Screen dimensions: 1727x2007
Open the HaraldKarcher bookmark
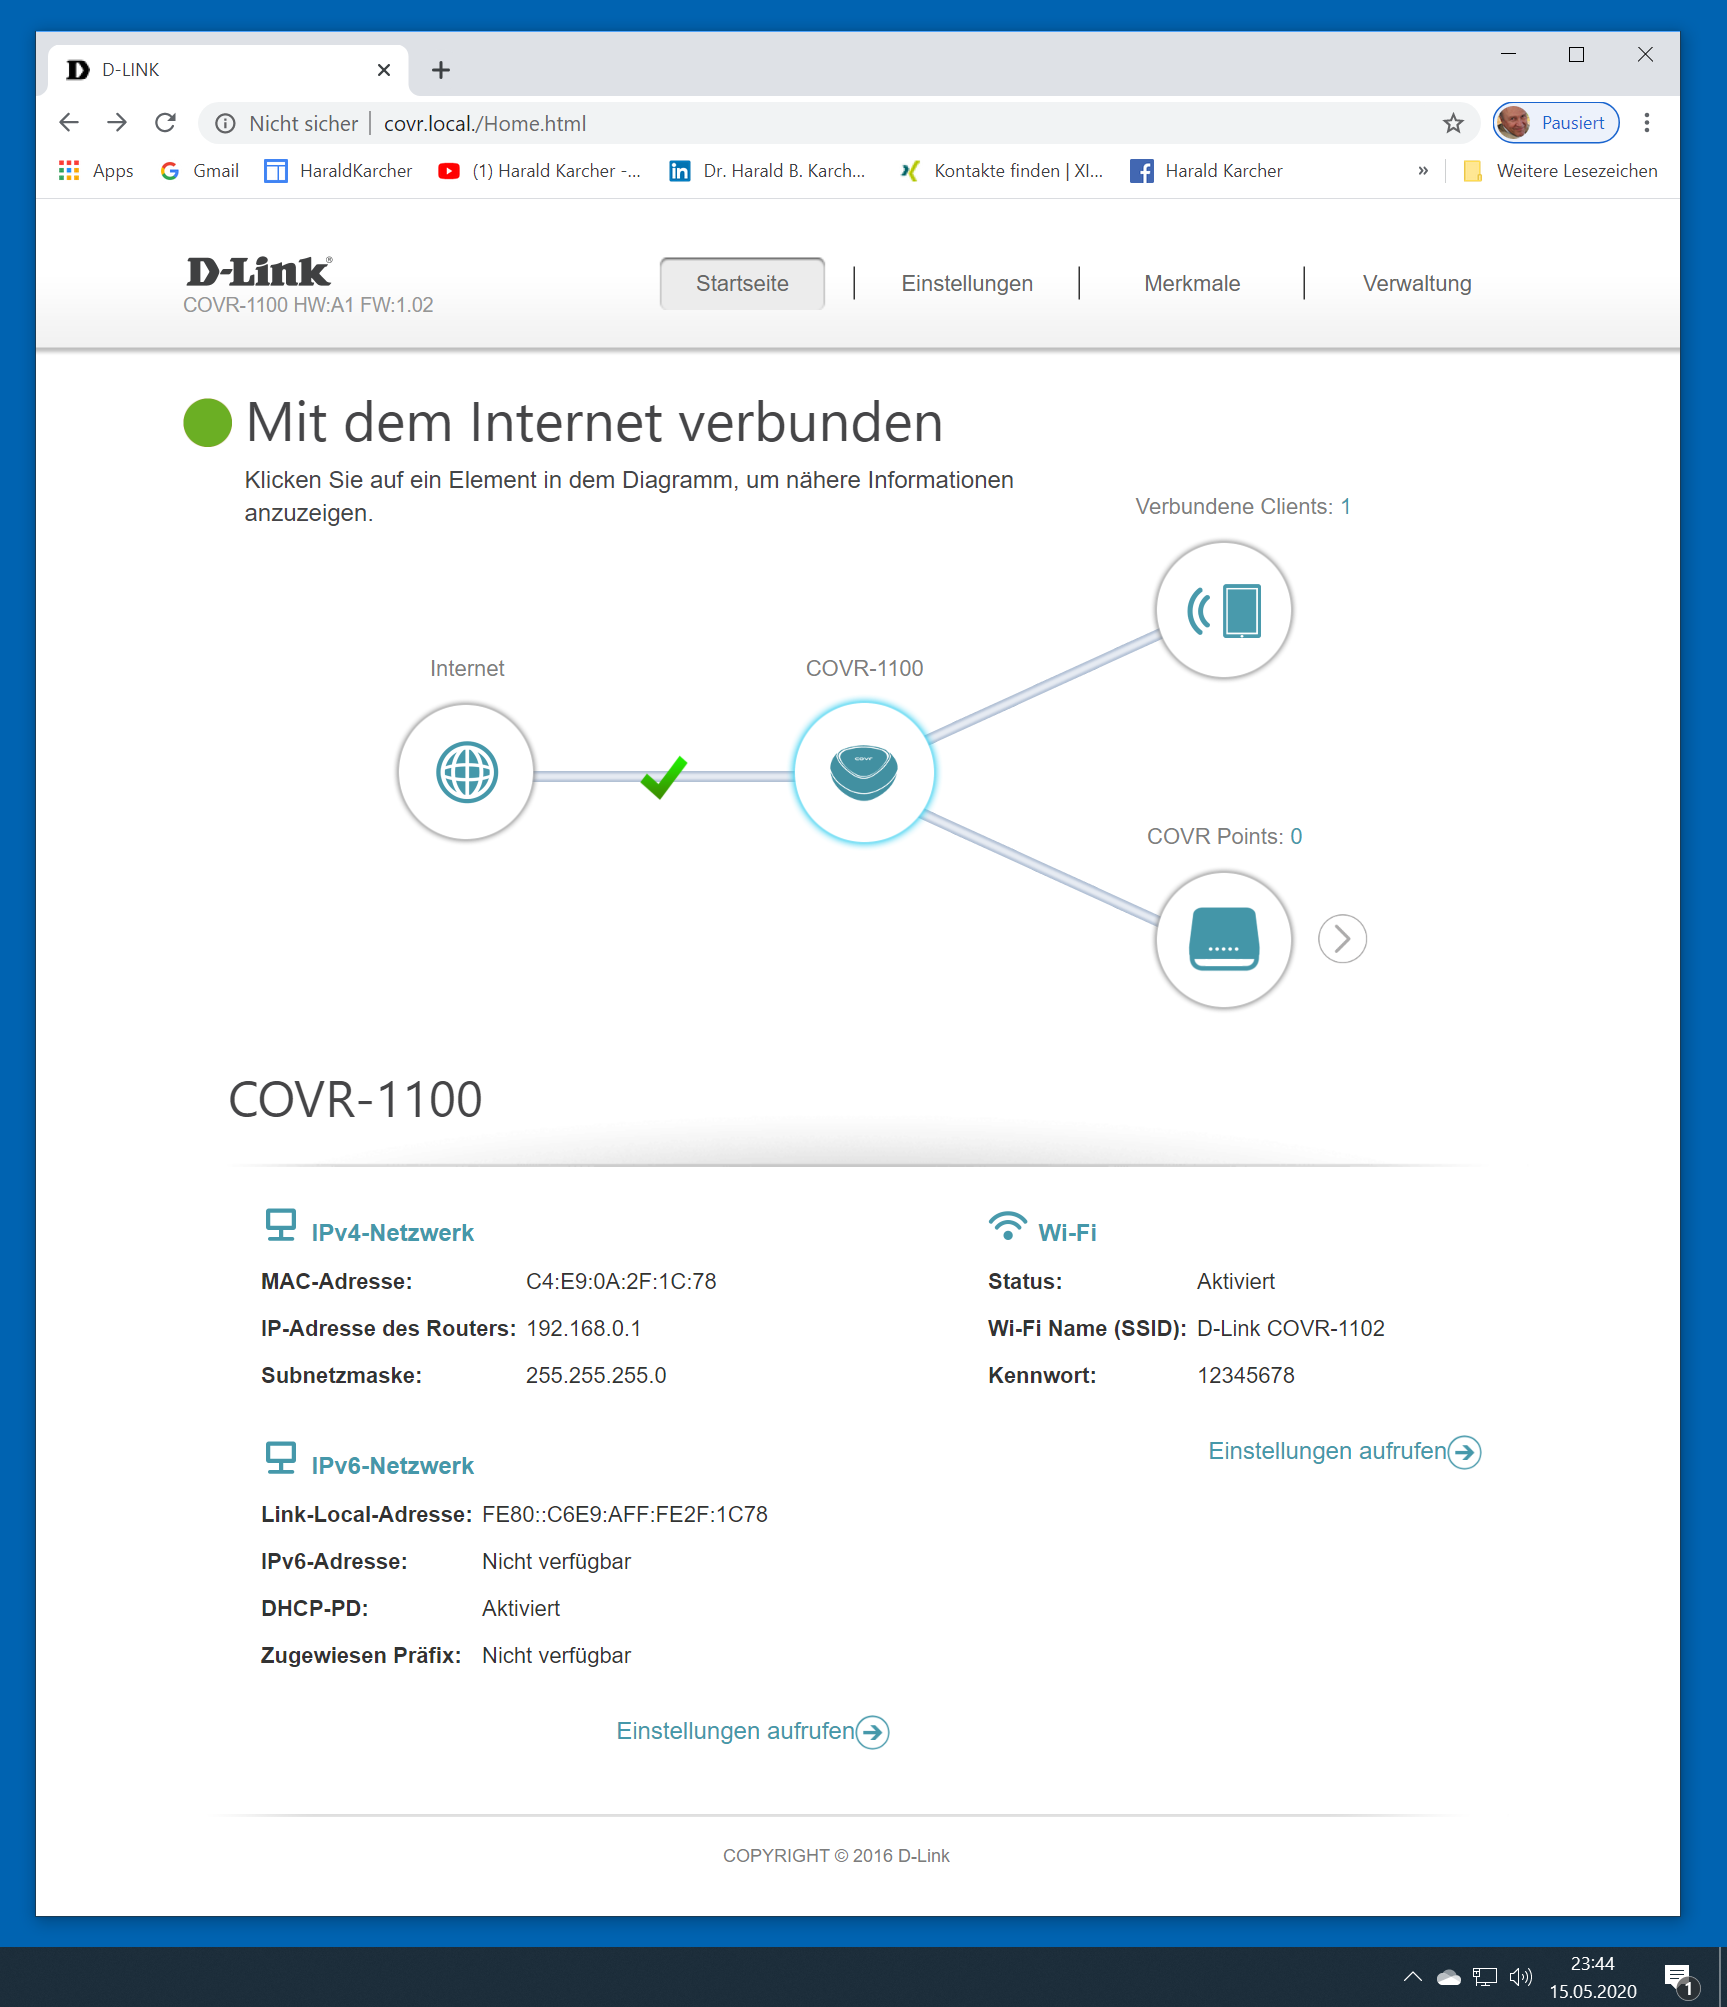[338, 171]
